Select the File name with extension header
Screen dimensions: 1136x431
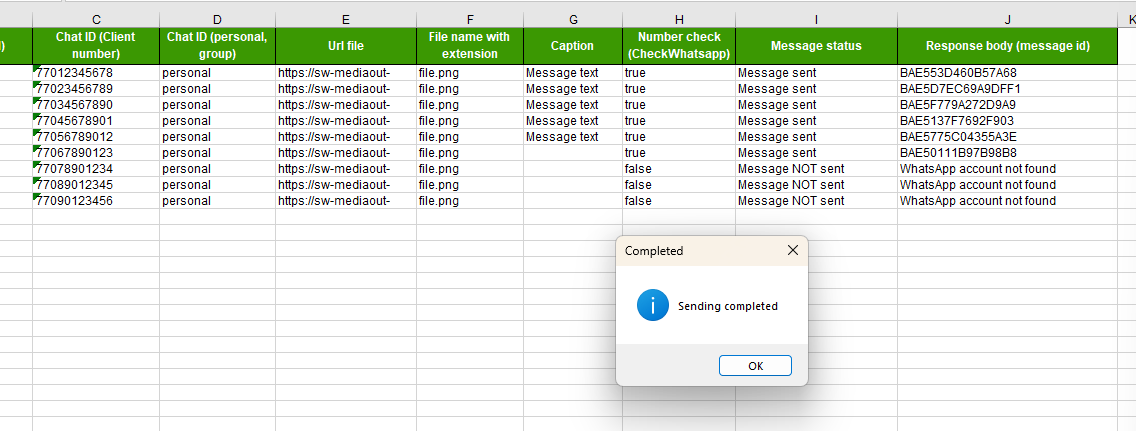click(469, 46)
